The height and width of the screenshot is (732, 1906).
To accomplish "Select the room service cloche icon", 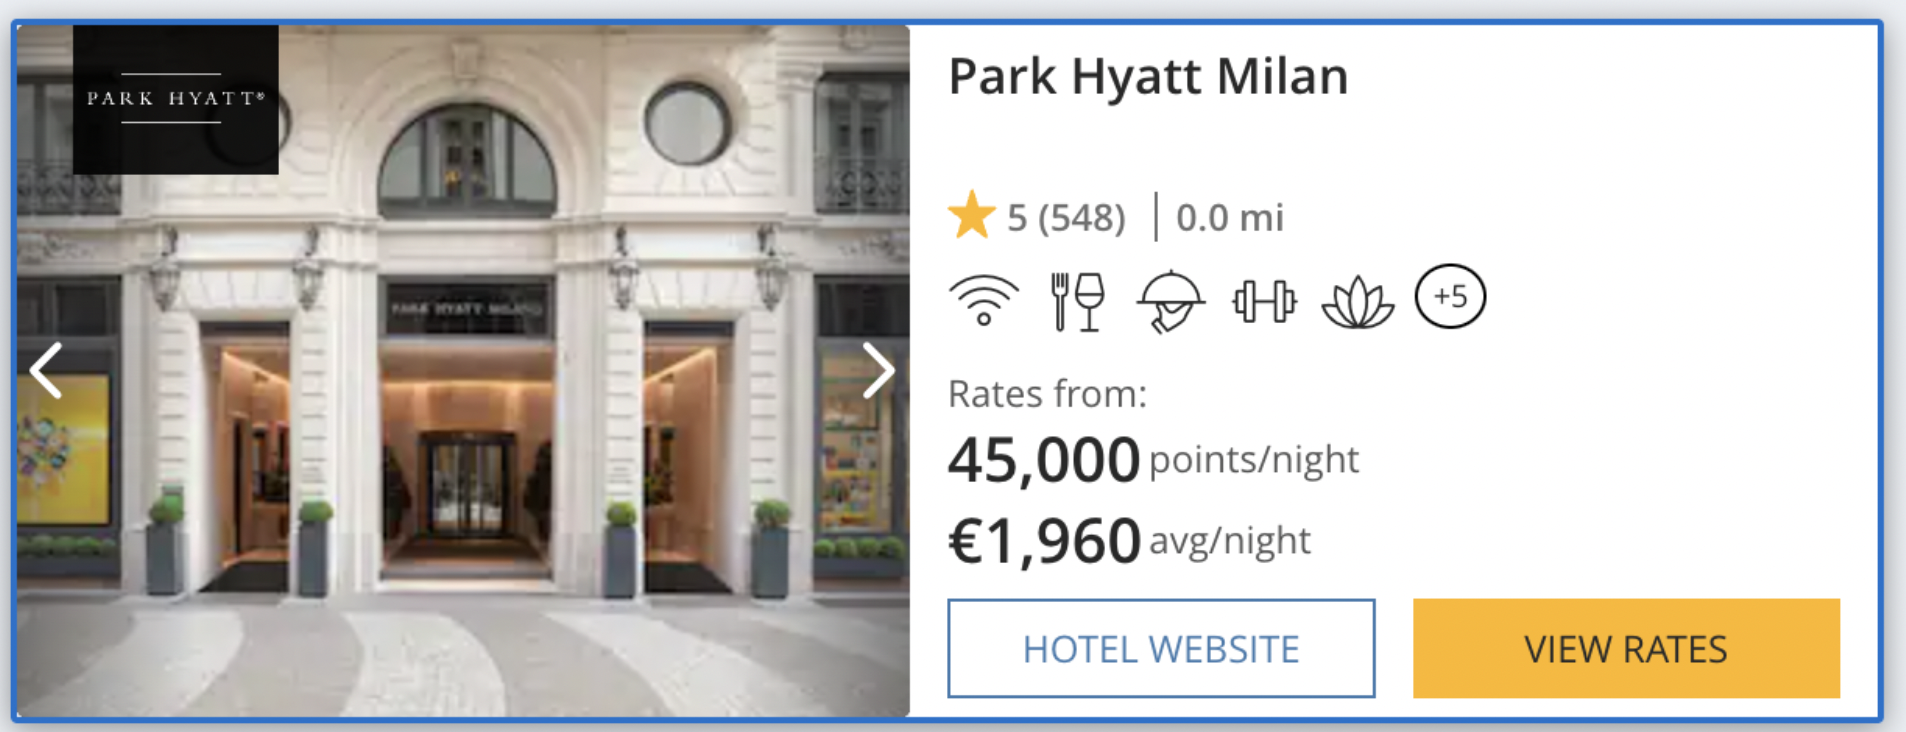I will [x=1170, y=301].
